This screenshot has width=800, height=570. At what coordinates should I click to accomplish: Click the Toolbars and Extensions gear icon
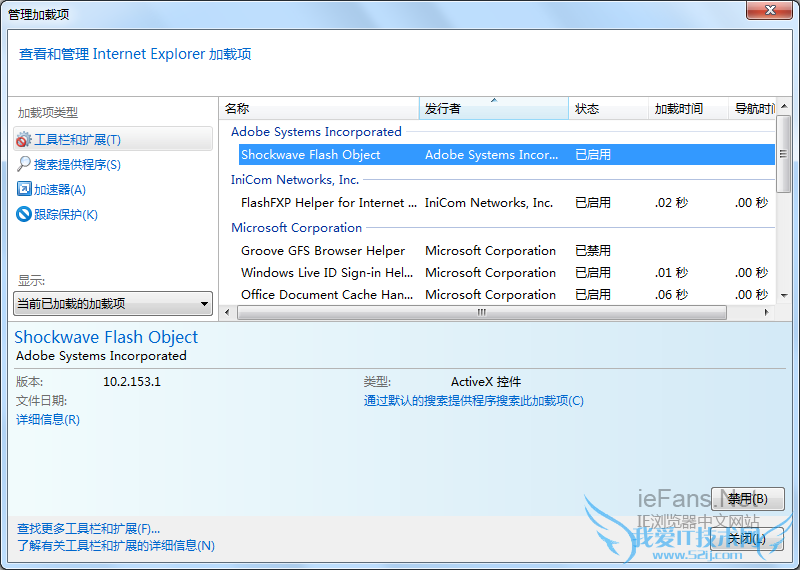click(23, 139)
